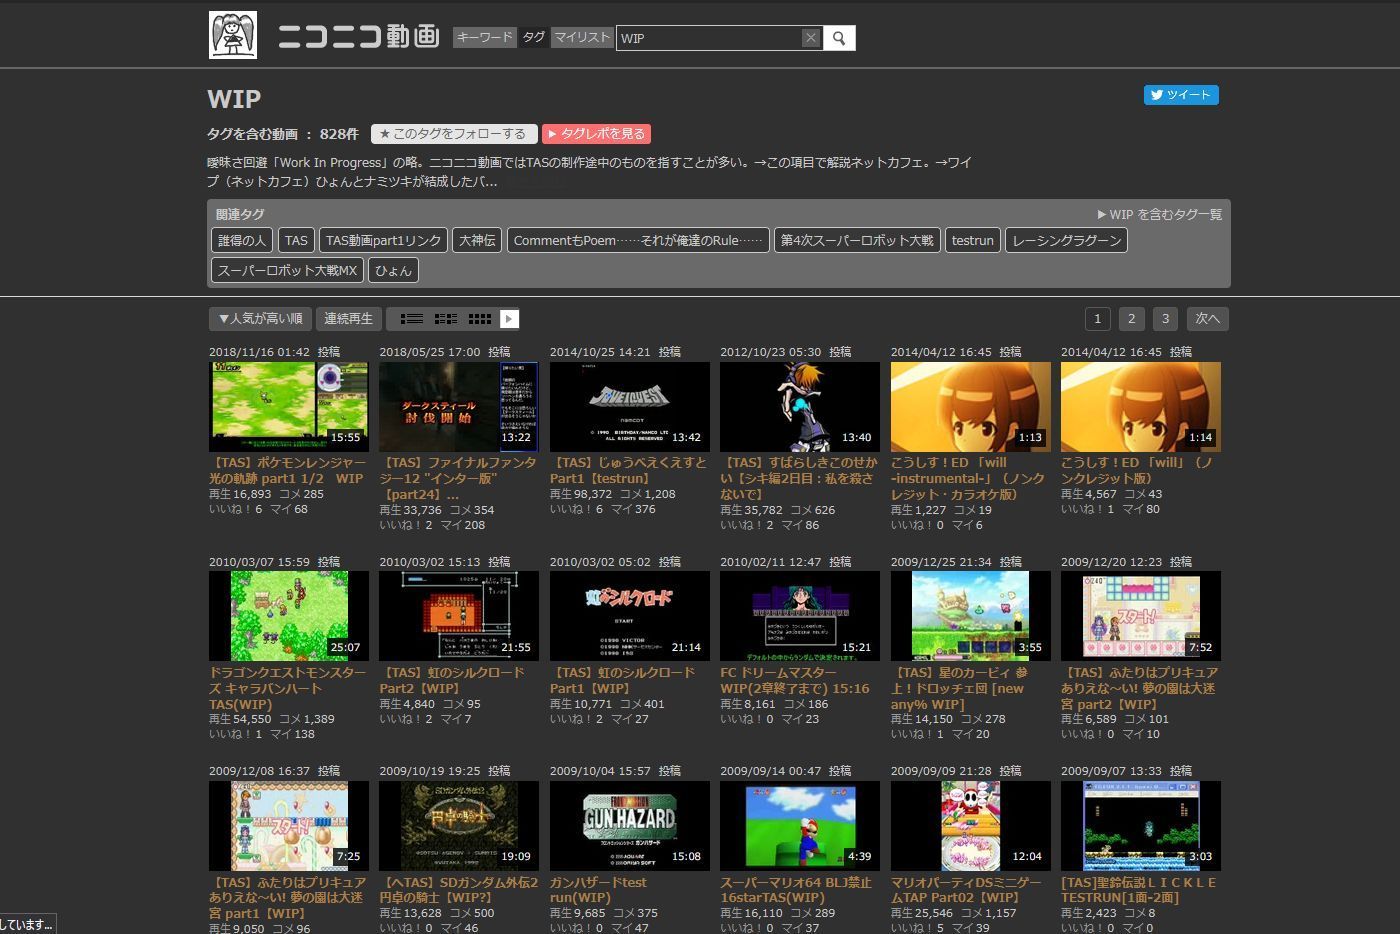The width and height of the screenshot is (1400, 934).
Task: Open こうしす！ED will -instrumental- thumbnail
Action: click(x=971, y=407)
